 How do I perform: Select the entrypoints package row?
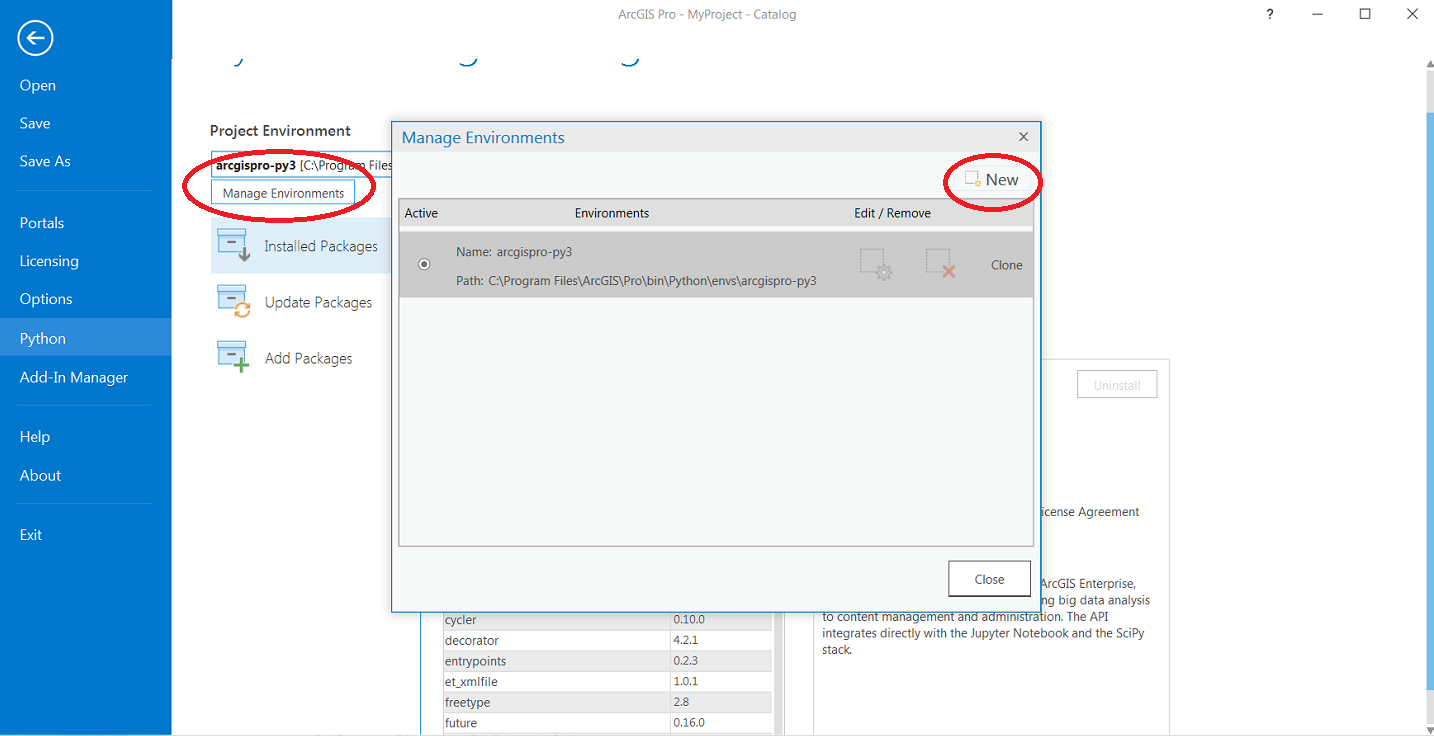point(608,661)
